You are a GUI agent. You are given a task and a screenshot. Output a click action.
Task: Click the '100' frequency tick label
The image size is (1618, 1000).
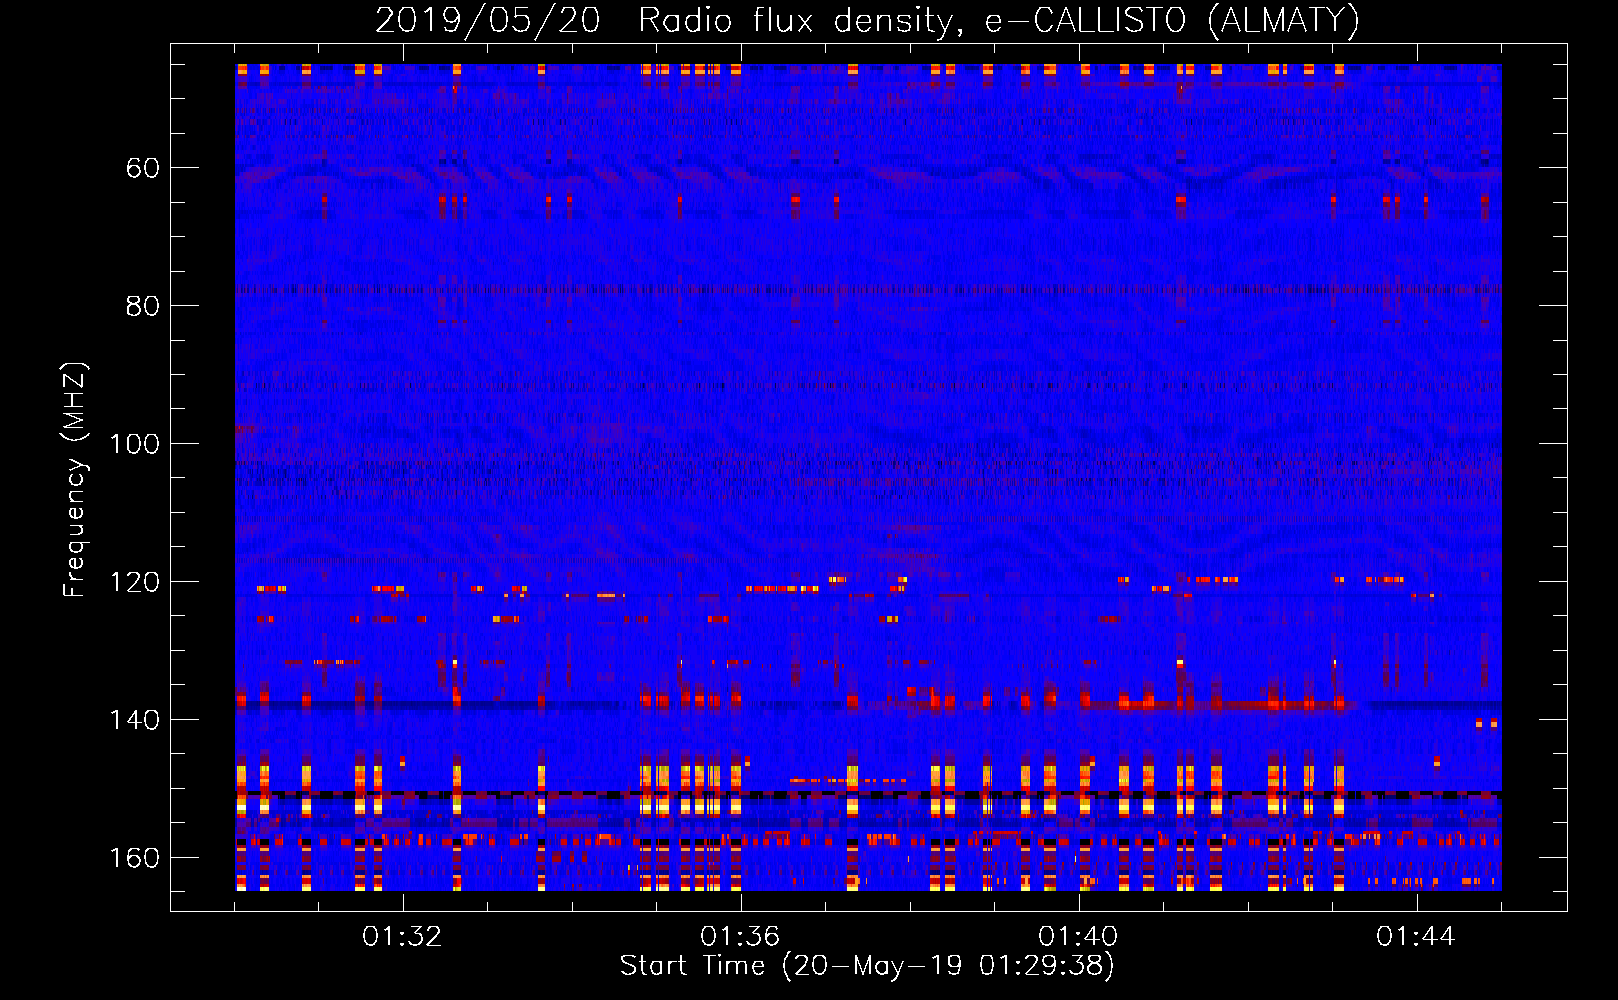tap(135, 444)
